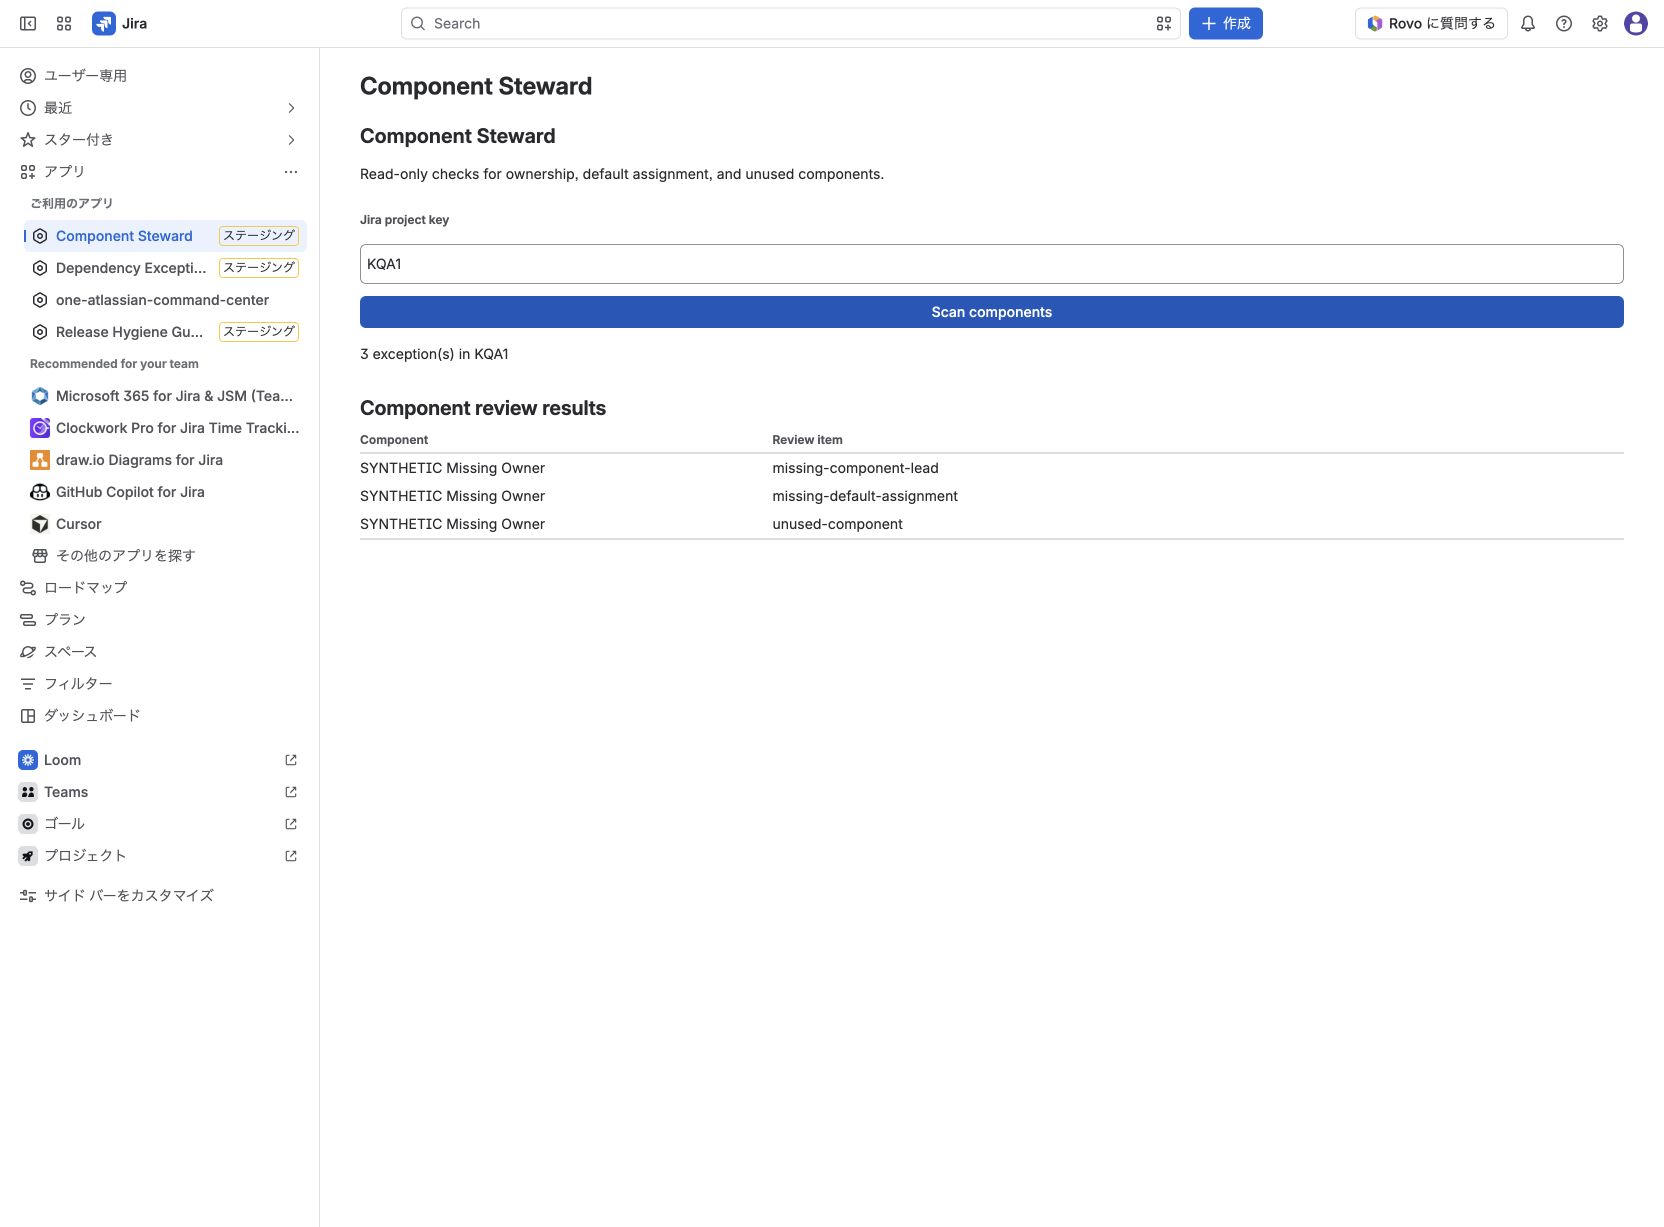Focus the Jira project key input field
Image resolution: width=1664 pixels, height=1227 pixels.
[x=992, y=264]
